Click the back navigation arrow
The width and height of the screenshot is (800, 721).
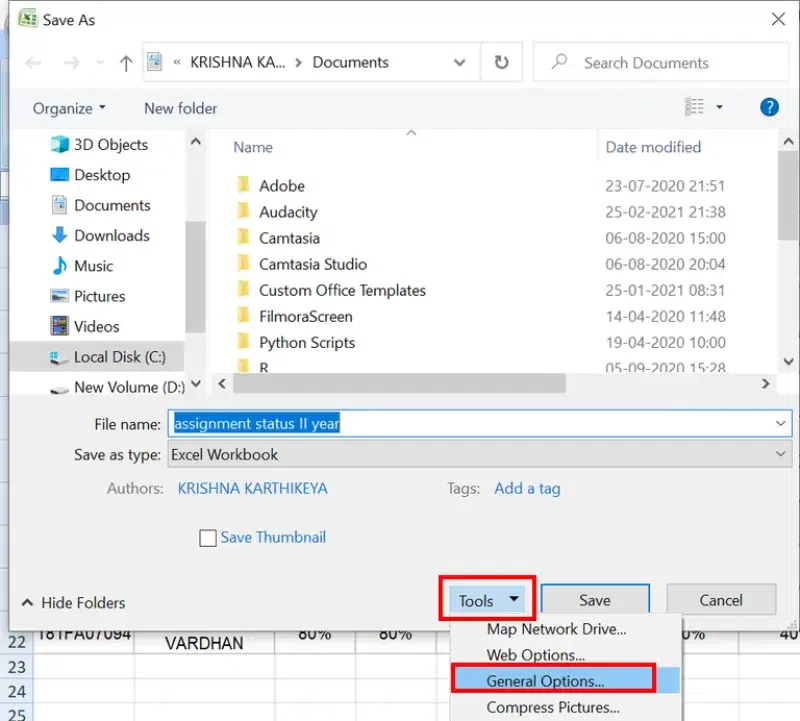pyautogui.click(x=34, y=63)
